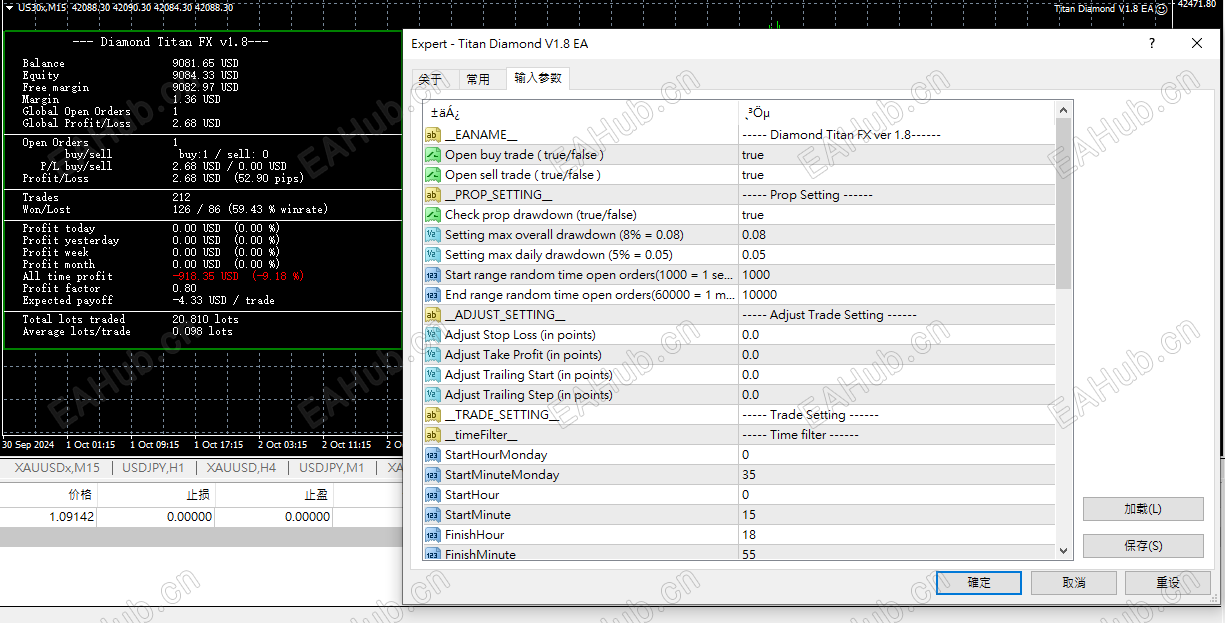Click the 止盈 column header in terminal panel
This screenshot has height=623, width=1225.
click(x=316, y=494)
